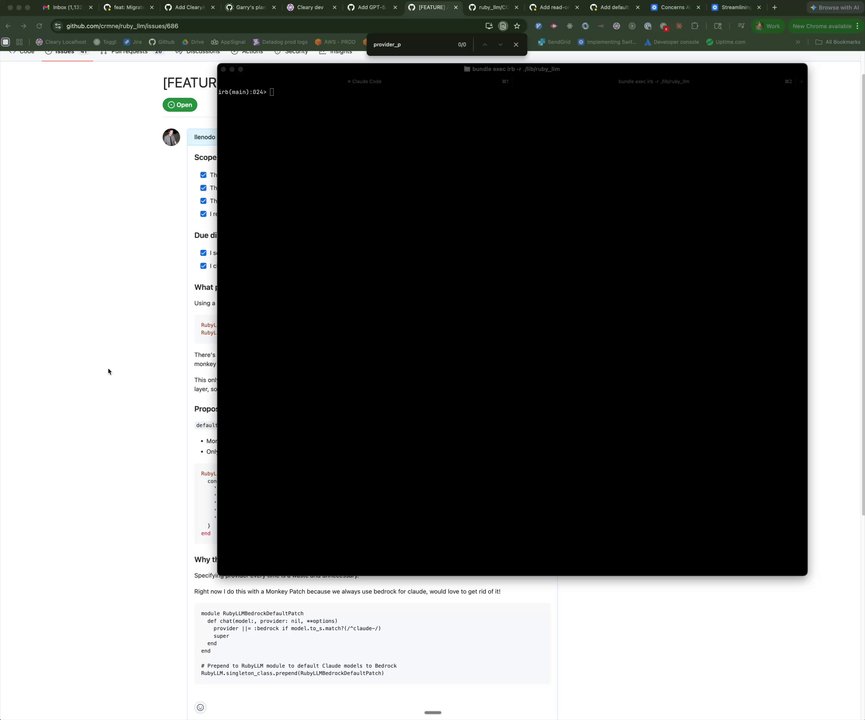Add an emoji reaction to the issue

tap(200, 707)
